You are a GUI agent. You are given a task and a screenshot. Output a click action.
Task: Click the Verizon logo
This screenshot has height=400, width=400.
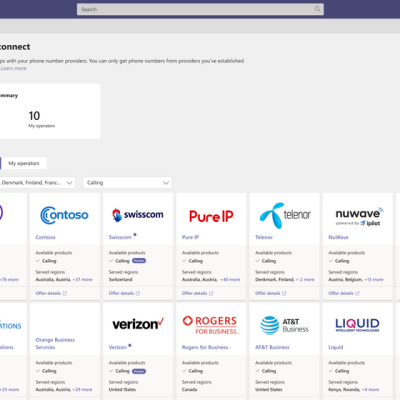[x=138, y=324]
